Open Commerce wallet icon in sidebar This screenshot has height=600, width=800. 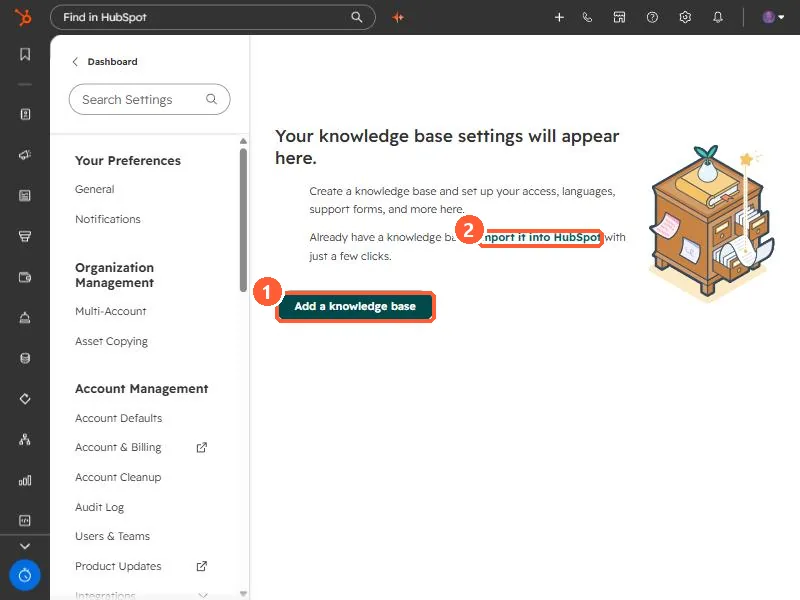[24, 277]
